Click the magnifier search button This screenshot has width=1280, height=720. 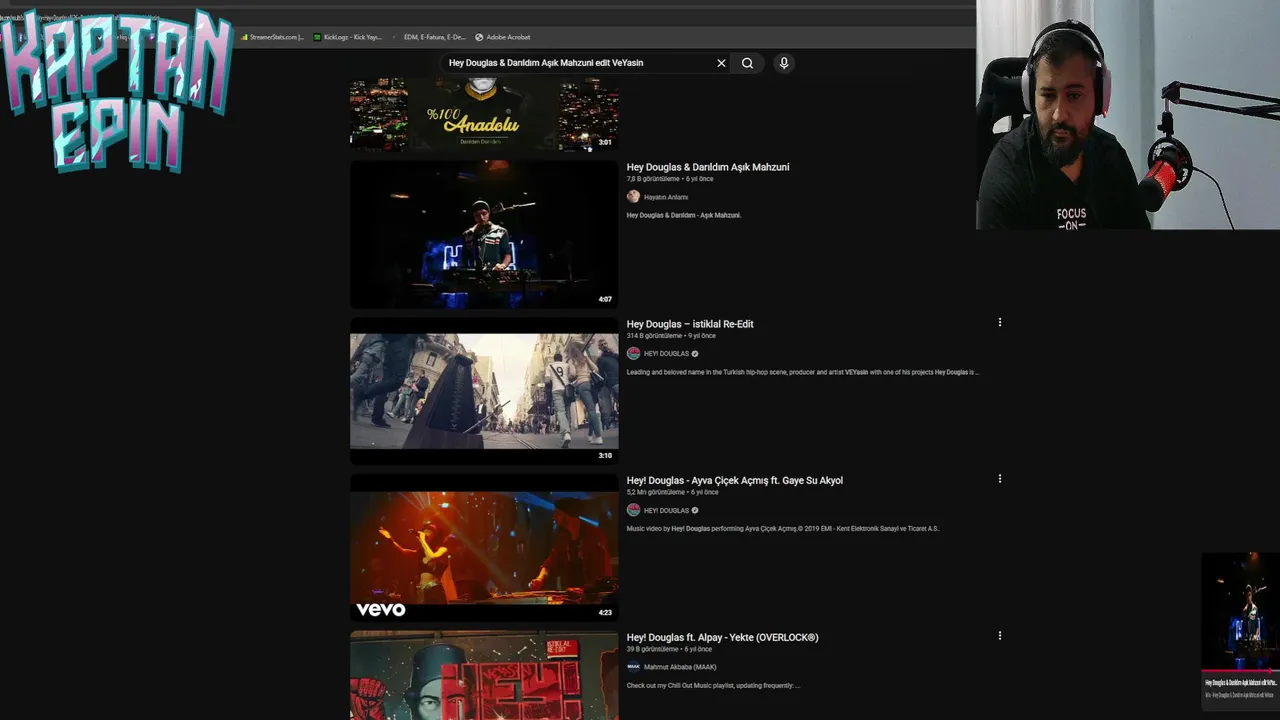point(747,63)
